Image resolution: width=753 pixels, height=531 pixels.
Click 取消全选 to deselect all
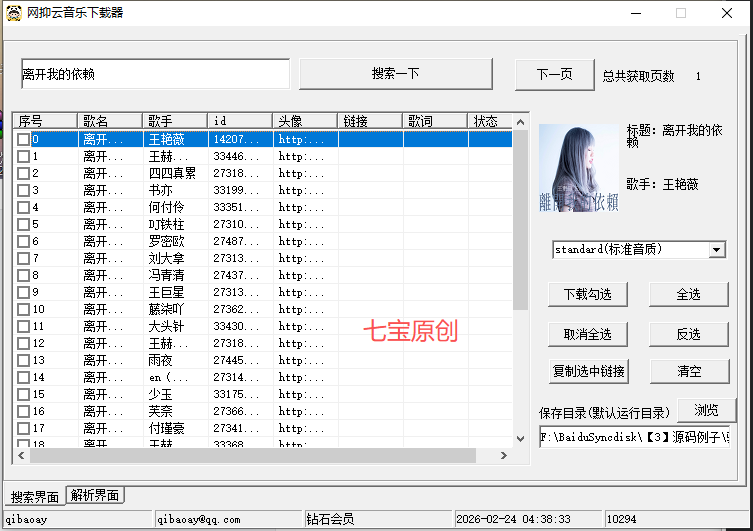588,334
